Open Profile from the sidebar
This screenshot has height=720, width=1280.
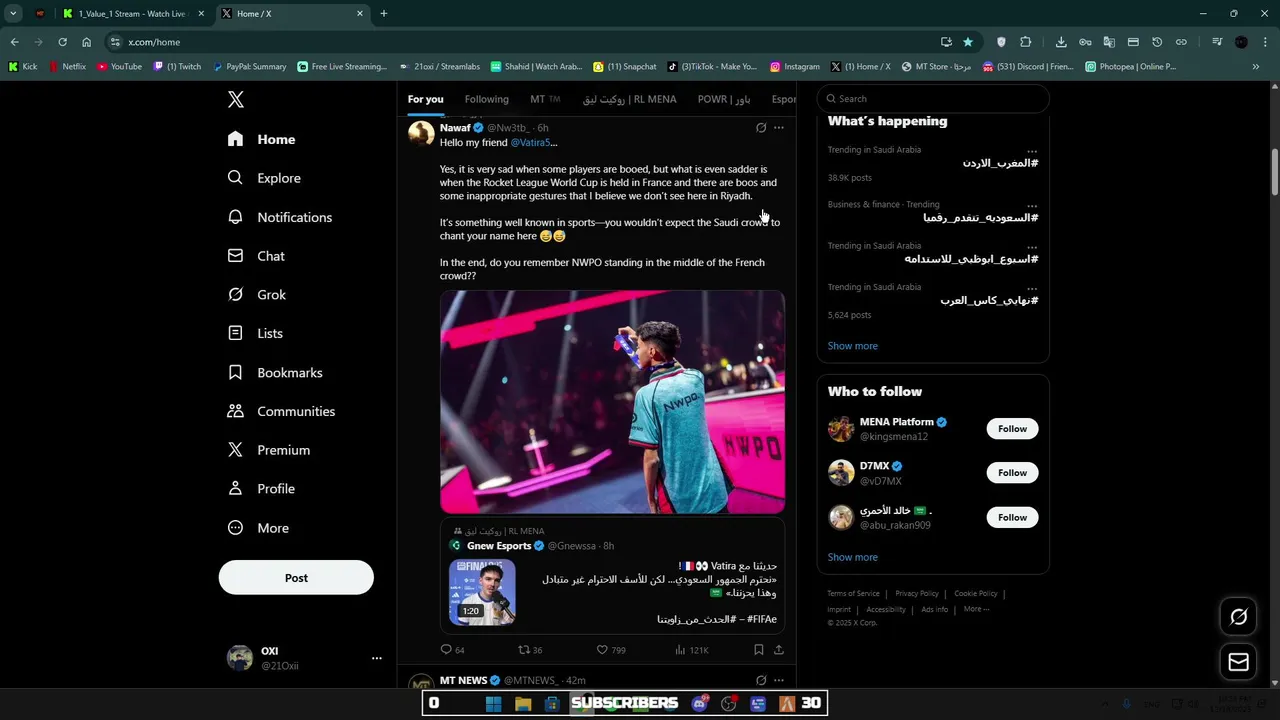click(x=262, y=489)
